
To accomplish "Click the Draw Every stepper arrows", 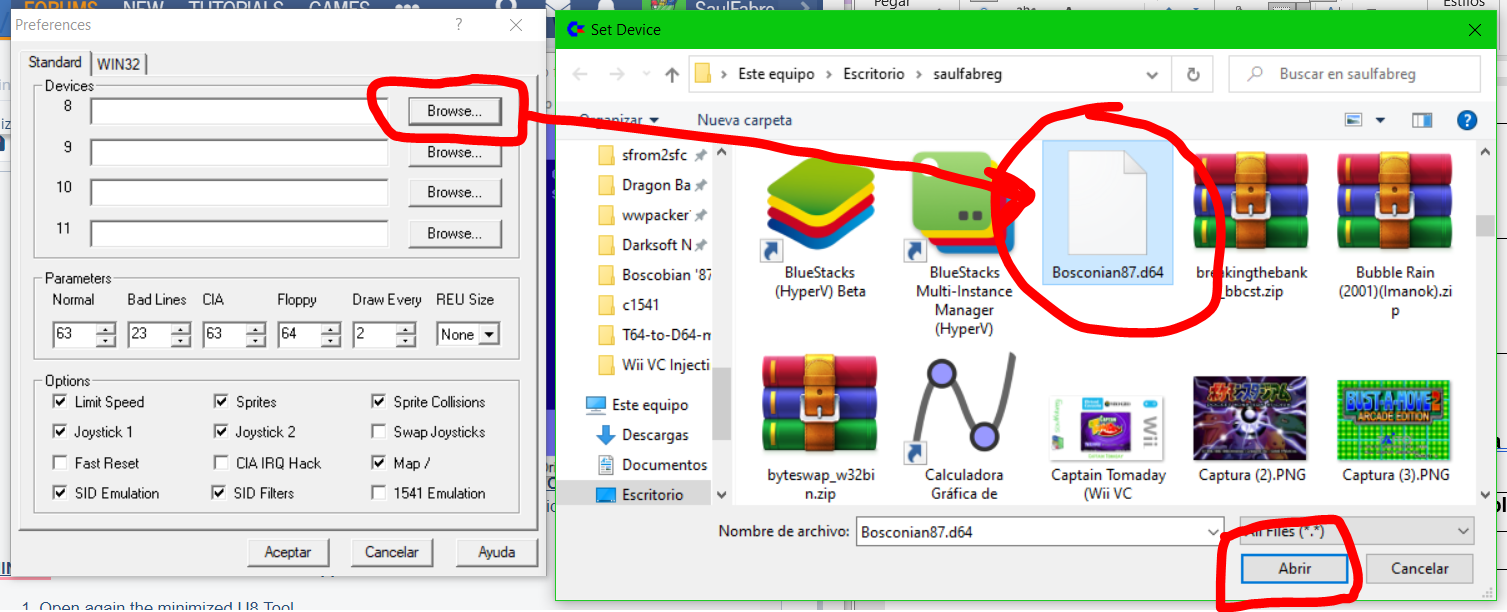I will [407, 334].
